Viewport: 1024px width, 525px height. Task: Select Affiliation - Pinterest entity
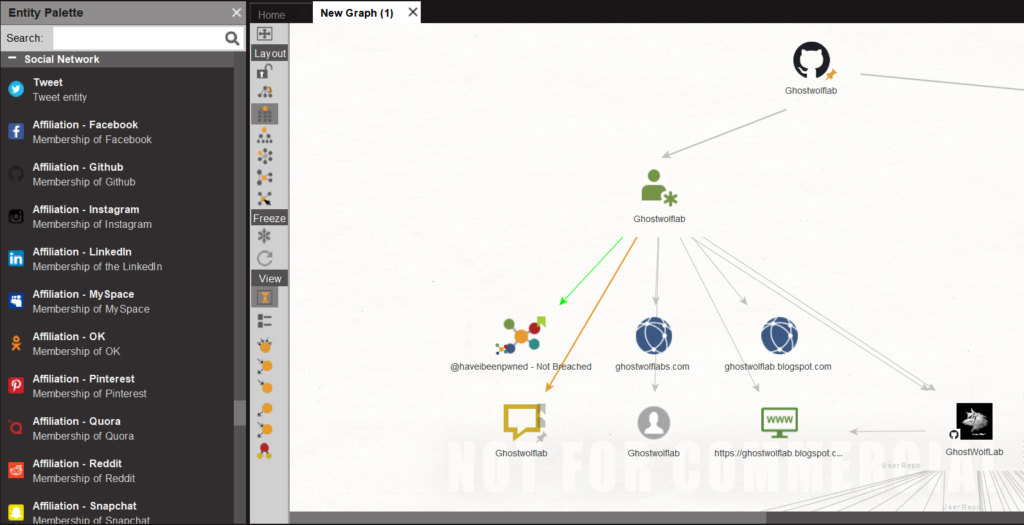(118, 386)
